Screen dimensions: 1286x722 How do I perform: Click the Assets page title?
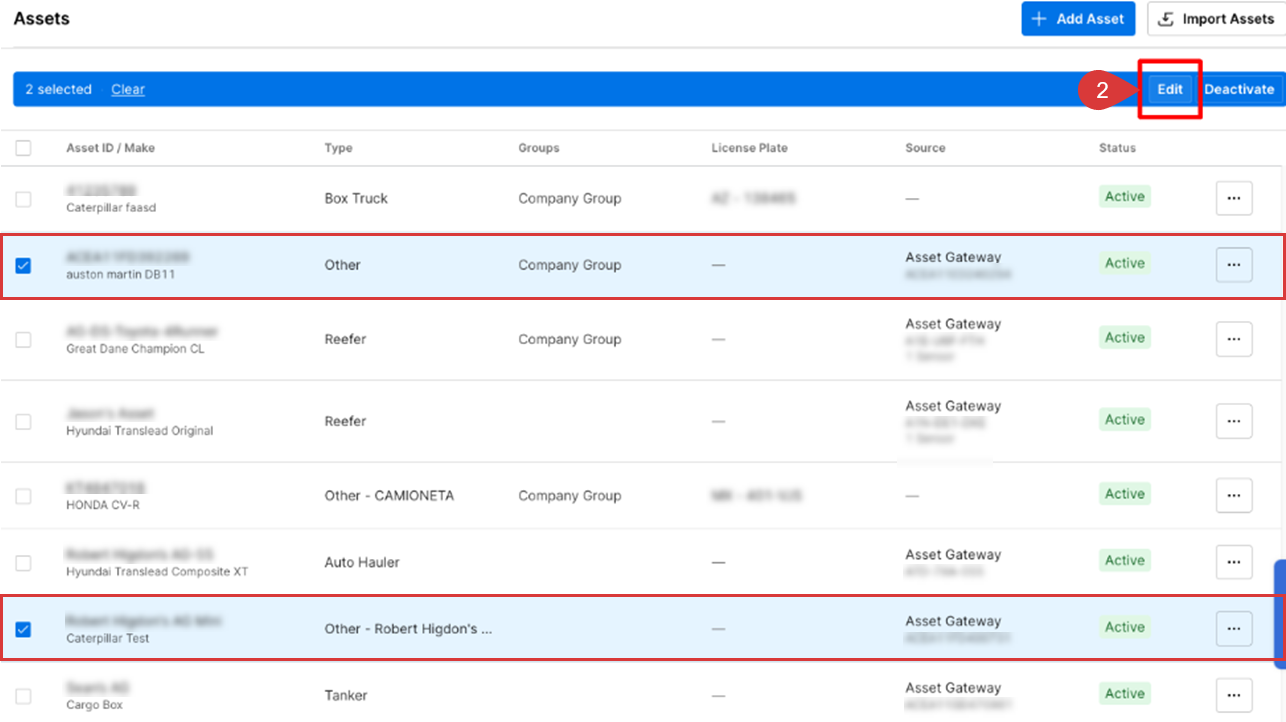tap(41, 18)
